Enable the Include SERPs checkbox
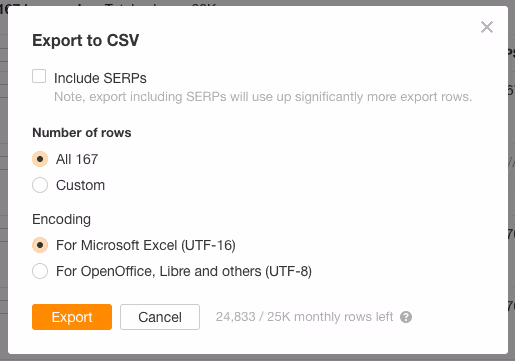515x361 pixels. point(39,76)
